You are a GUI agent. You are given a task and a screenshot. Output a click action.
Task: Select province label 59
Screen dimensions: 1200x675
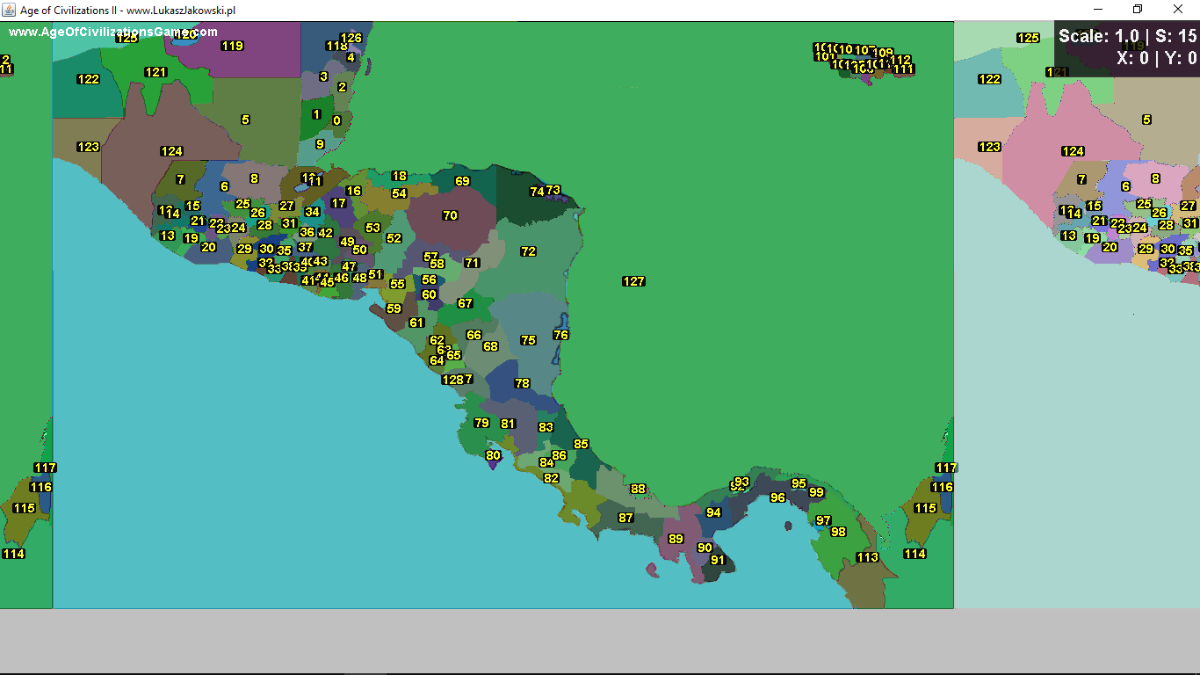pyautogui.click(x=394, y=309)
